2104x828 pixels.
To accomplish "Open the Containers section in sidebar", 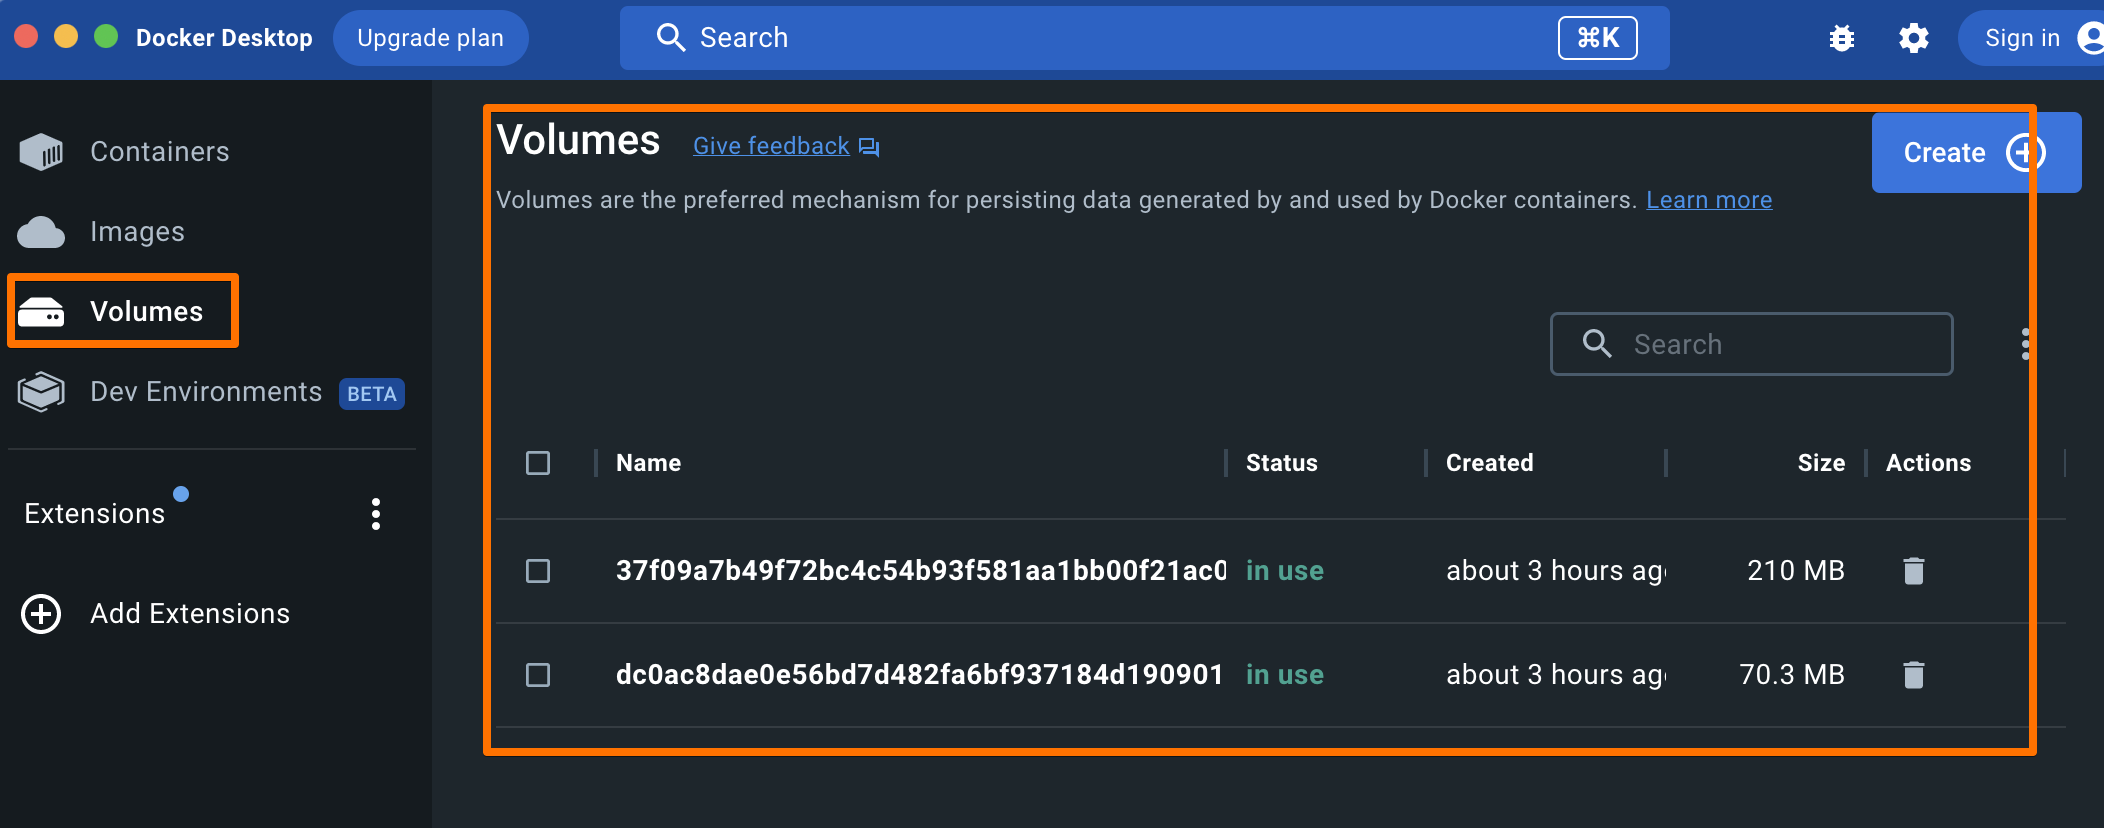I will tap(159, 152).
